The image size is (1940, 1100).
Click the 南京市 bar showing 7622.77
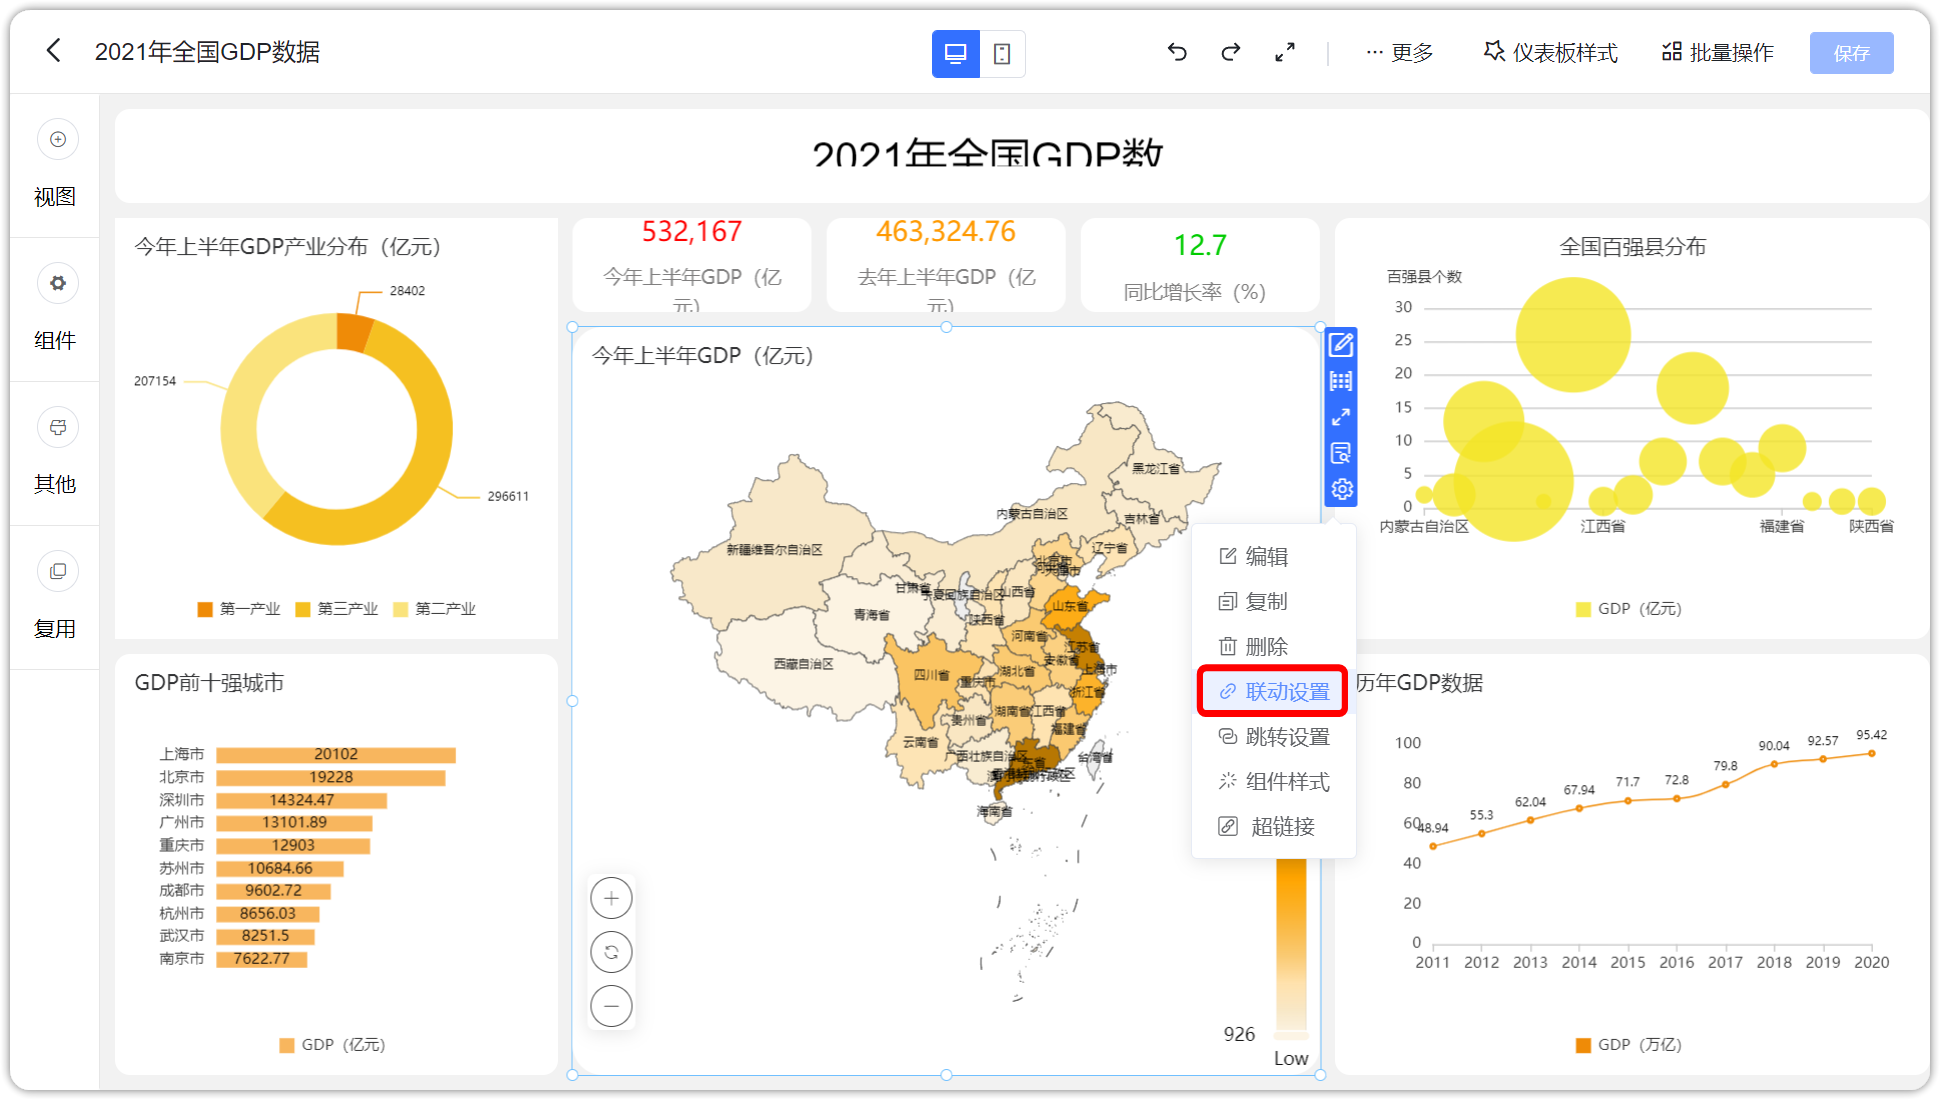(x=262, y=959)
